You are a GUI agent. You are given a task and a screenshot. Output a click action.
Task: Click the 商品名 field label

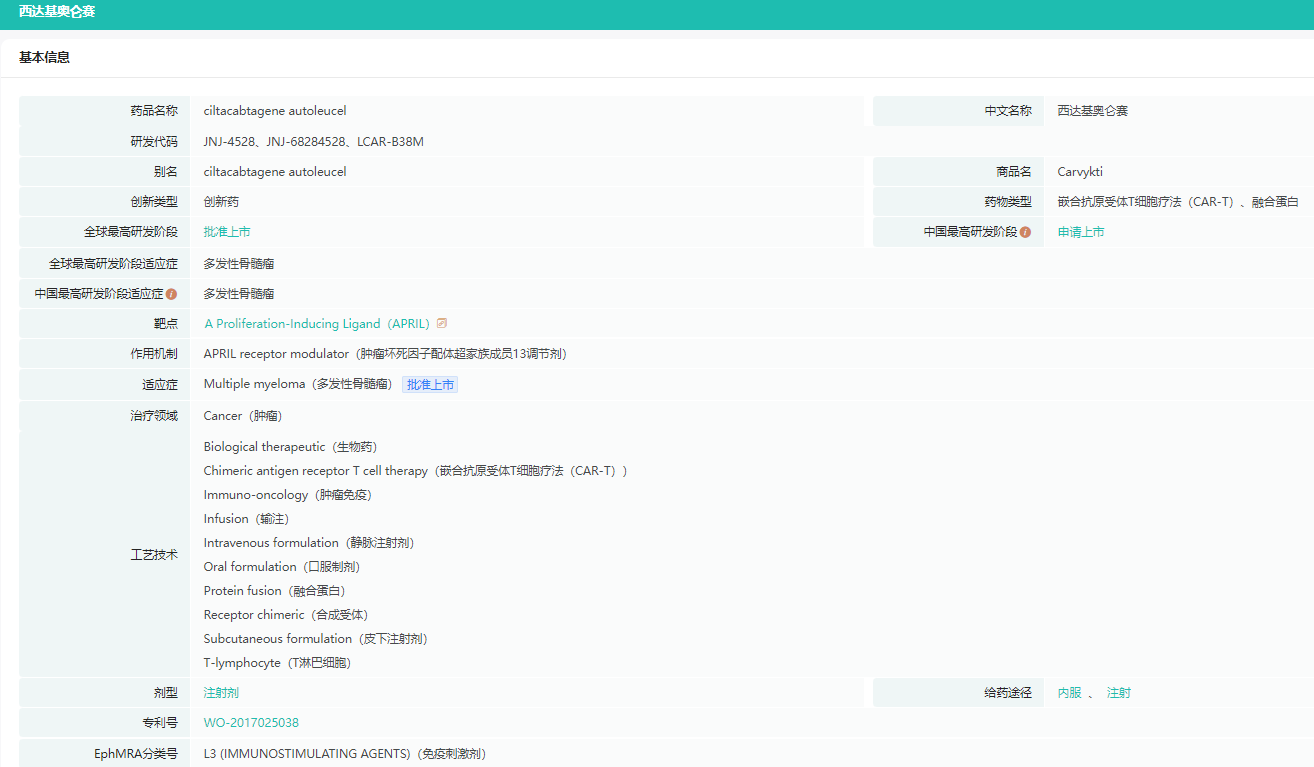click(1014, 172)
